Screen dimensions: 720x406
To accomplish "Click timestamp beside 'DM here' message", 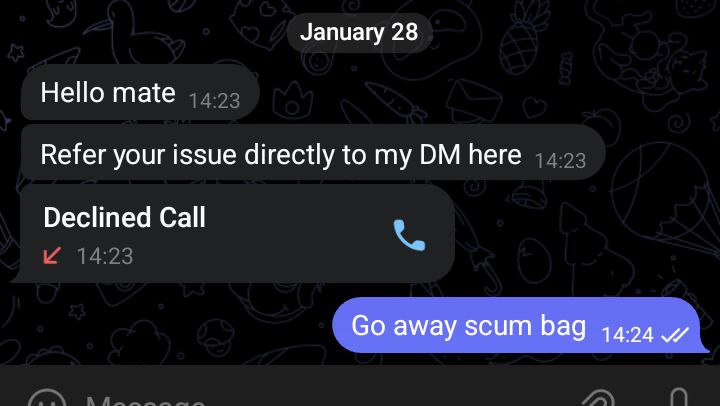I will click(561, 161).
